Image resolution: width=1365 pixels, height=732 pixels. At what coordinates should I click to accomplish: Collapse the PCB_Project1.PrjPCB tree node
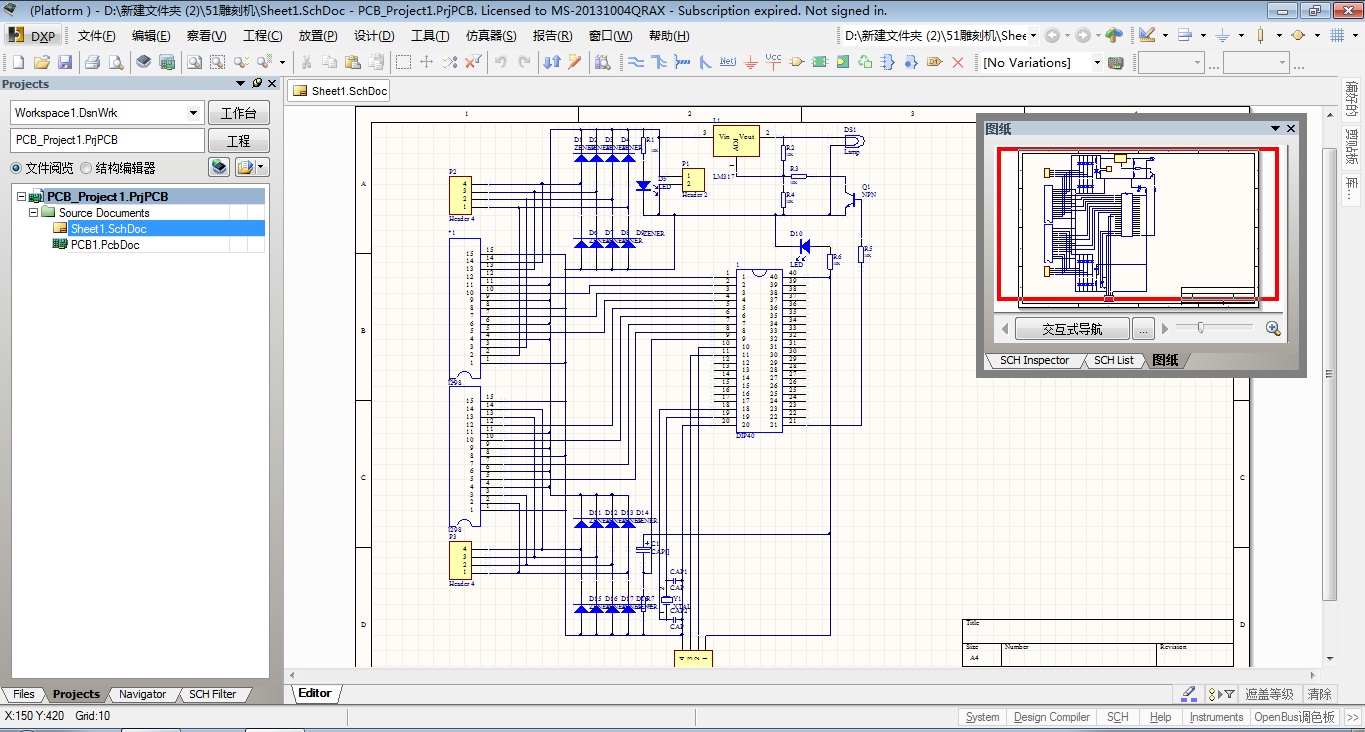(x=21, y=197)
